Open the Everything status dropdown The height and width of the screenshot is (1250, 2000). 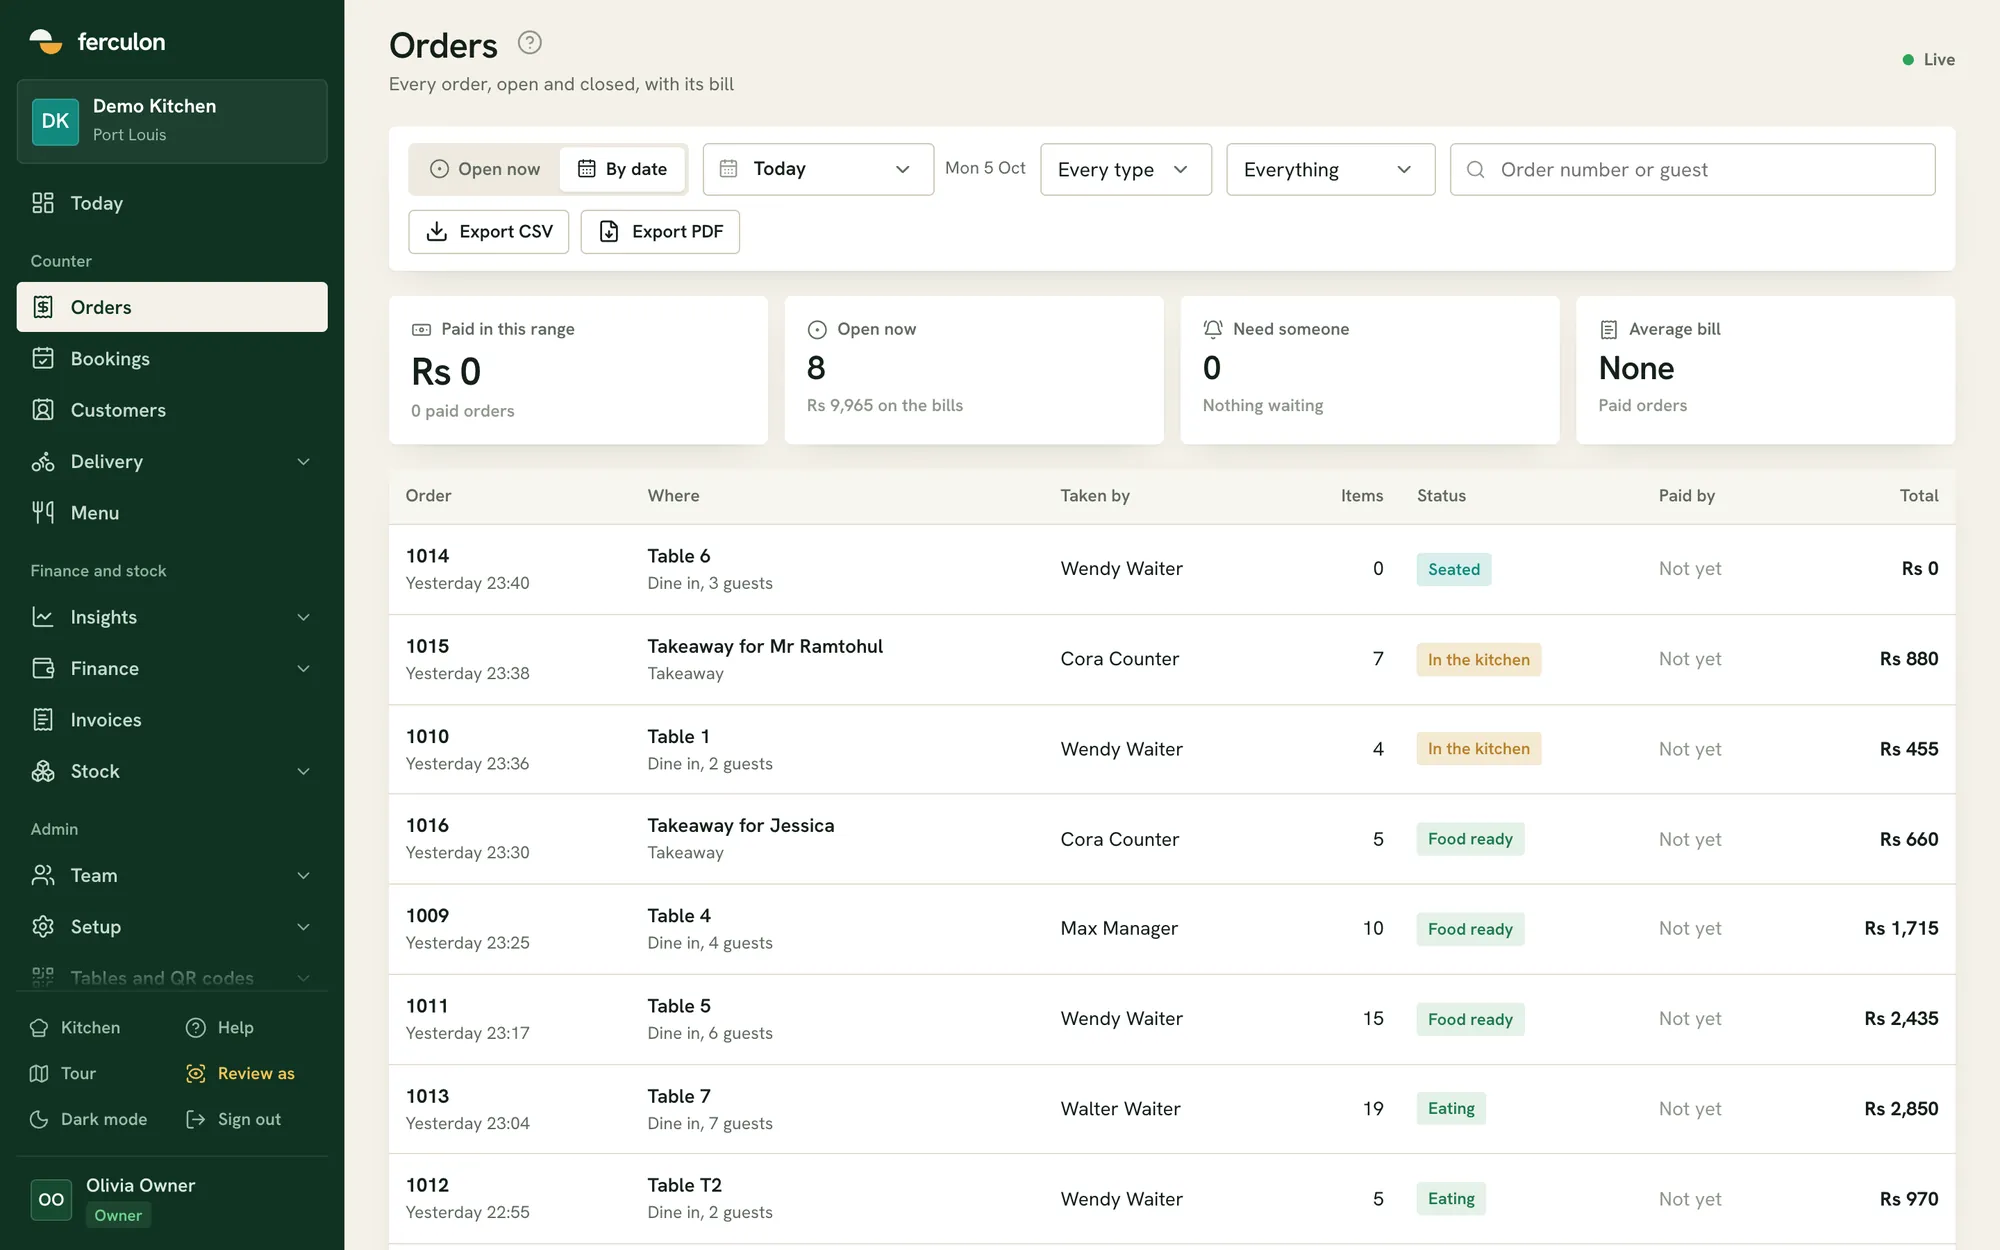[1330, 169]
